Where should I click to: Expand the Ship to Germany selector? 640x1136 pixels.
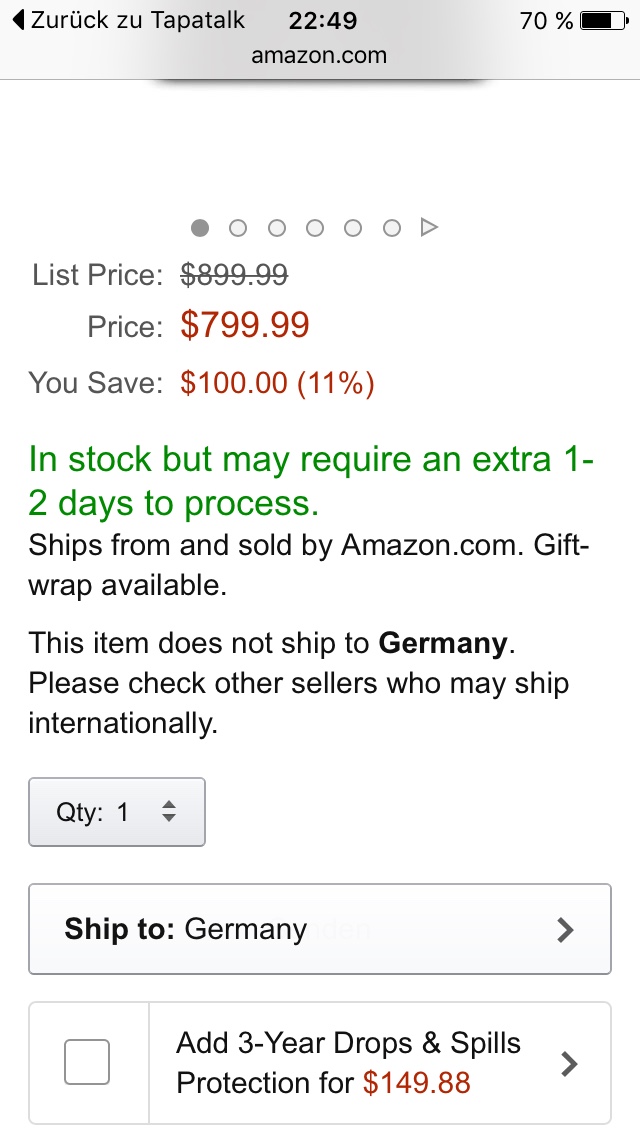pyautogui.click(x=319, y=929)
